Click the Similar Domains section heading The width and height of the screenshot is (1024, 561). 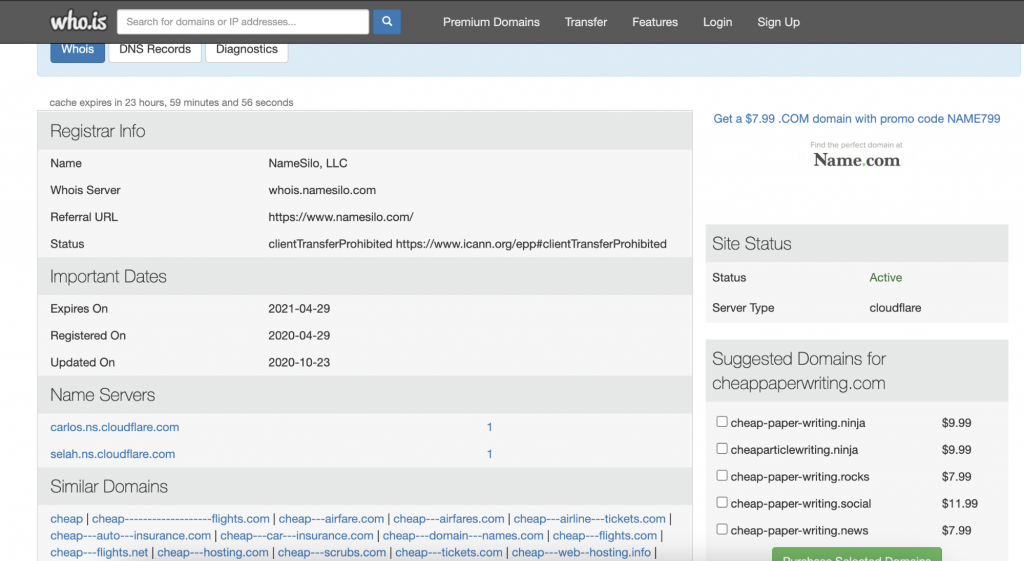[109, 487]
